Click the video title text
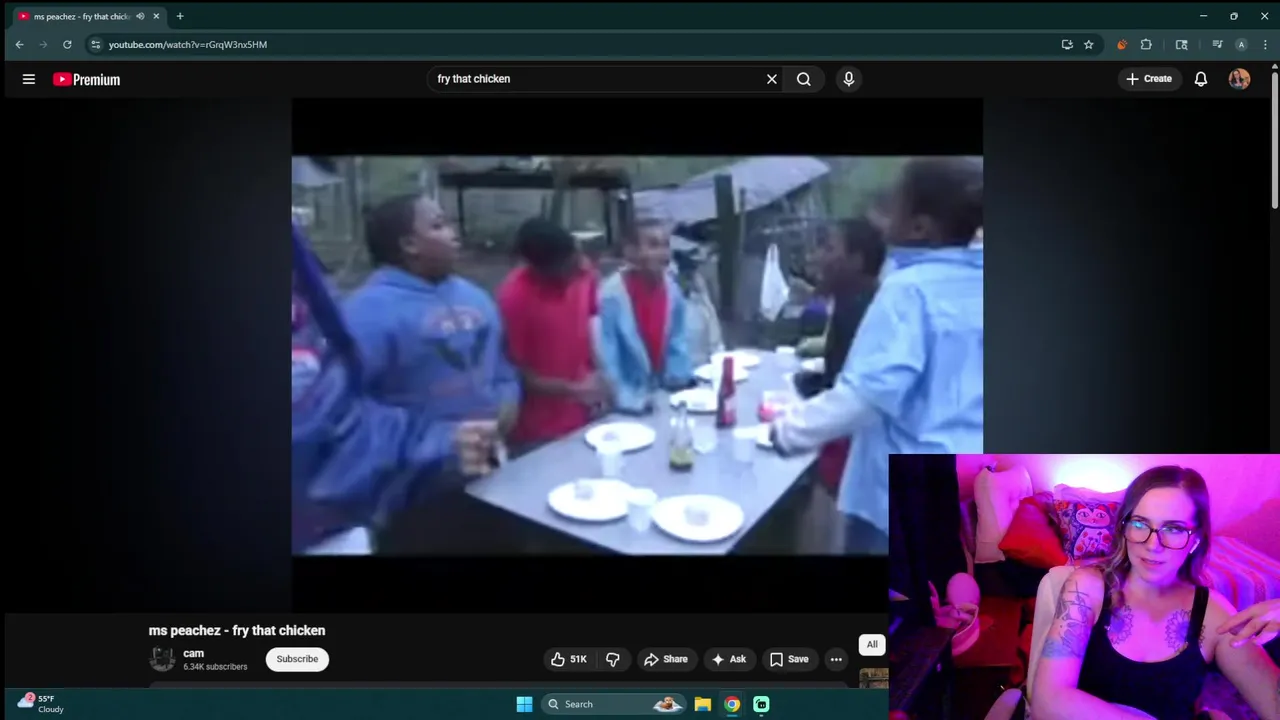 (237, 630)
